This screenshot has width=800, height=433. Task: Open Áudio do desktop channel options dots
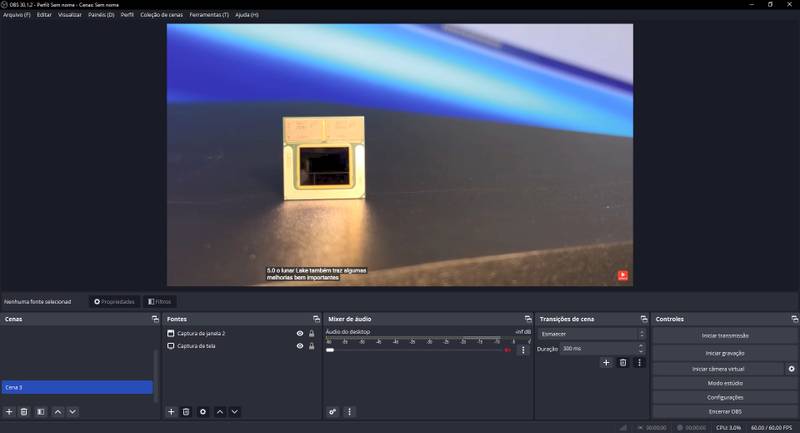point(523,350)
